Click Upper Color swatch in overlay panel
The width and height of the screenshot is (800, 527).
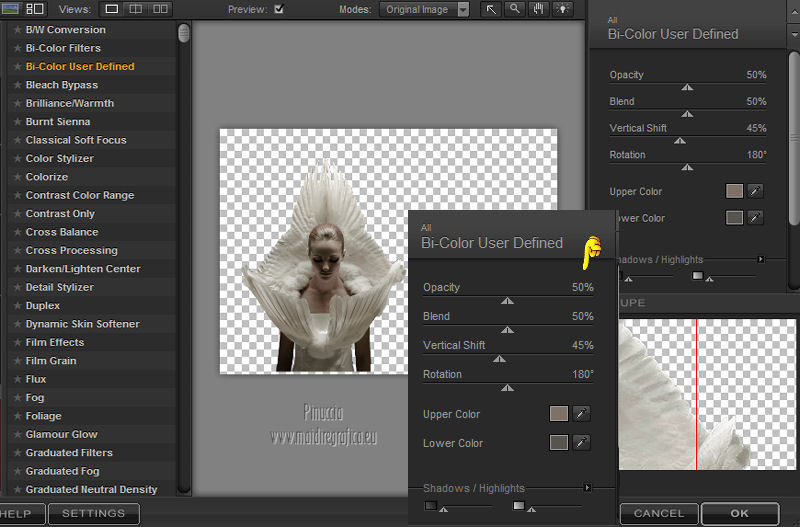tap(559, 414)
